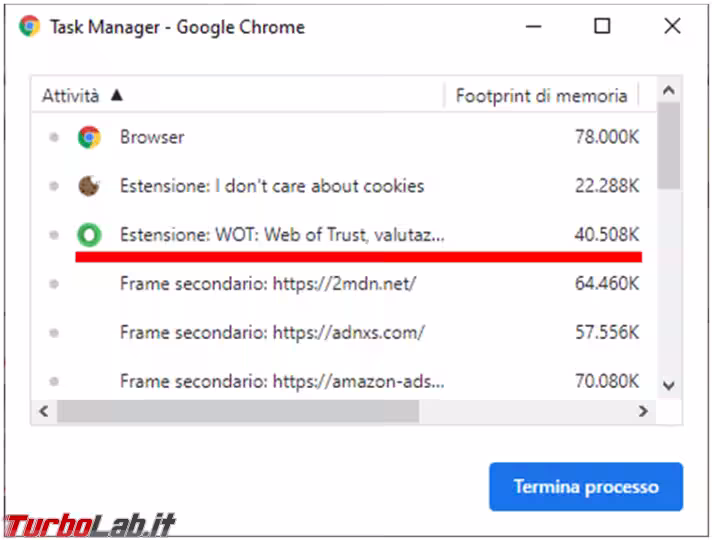Click horizontal scrollbar right arrow

tap(644, 411)
